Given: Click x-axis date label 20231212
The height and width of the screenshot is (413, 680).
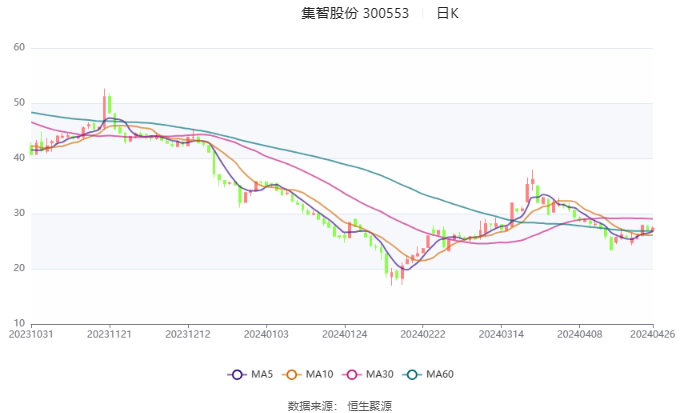Looking at the screenshot, I should [188, 334].
